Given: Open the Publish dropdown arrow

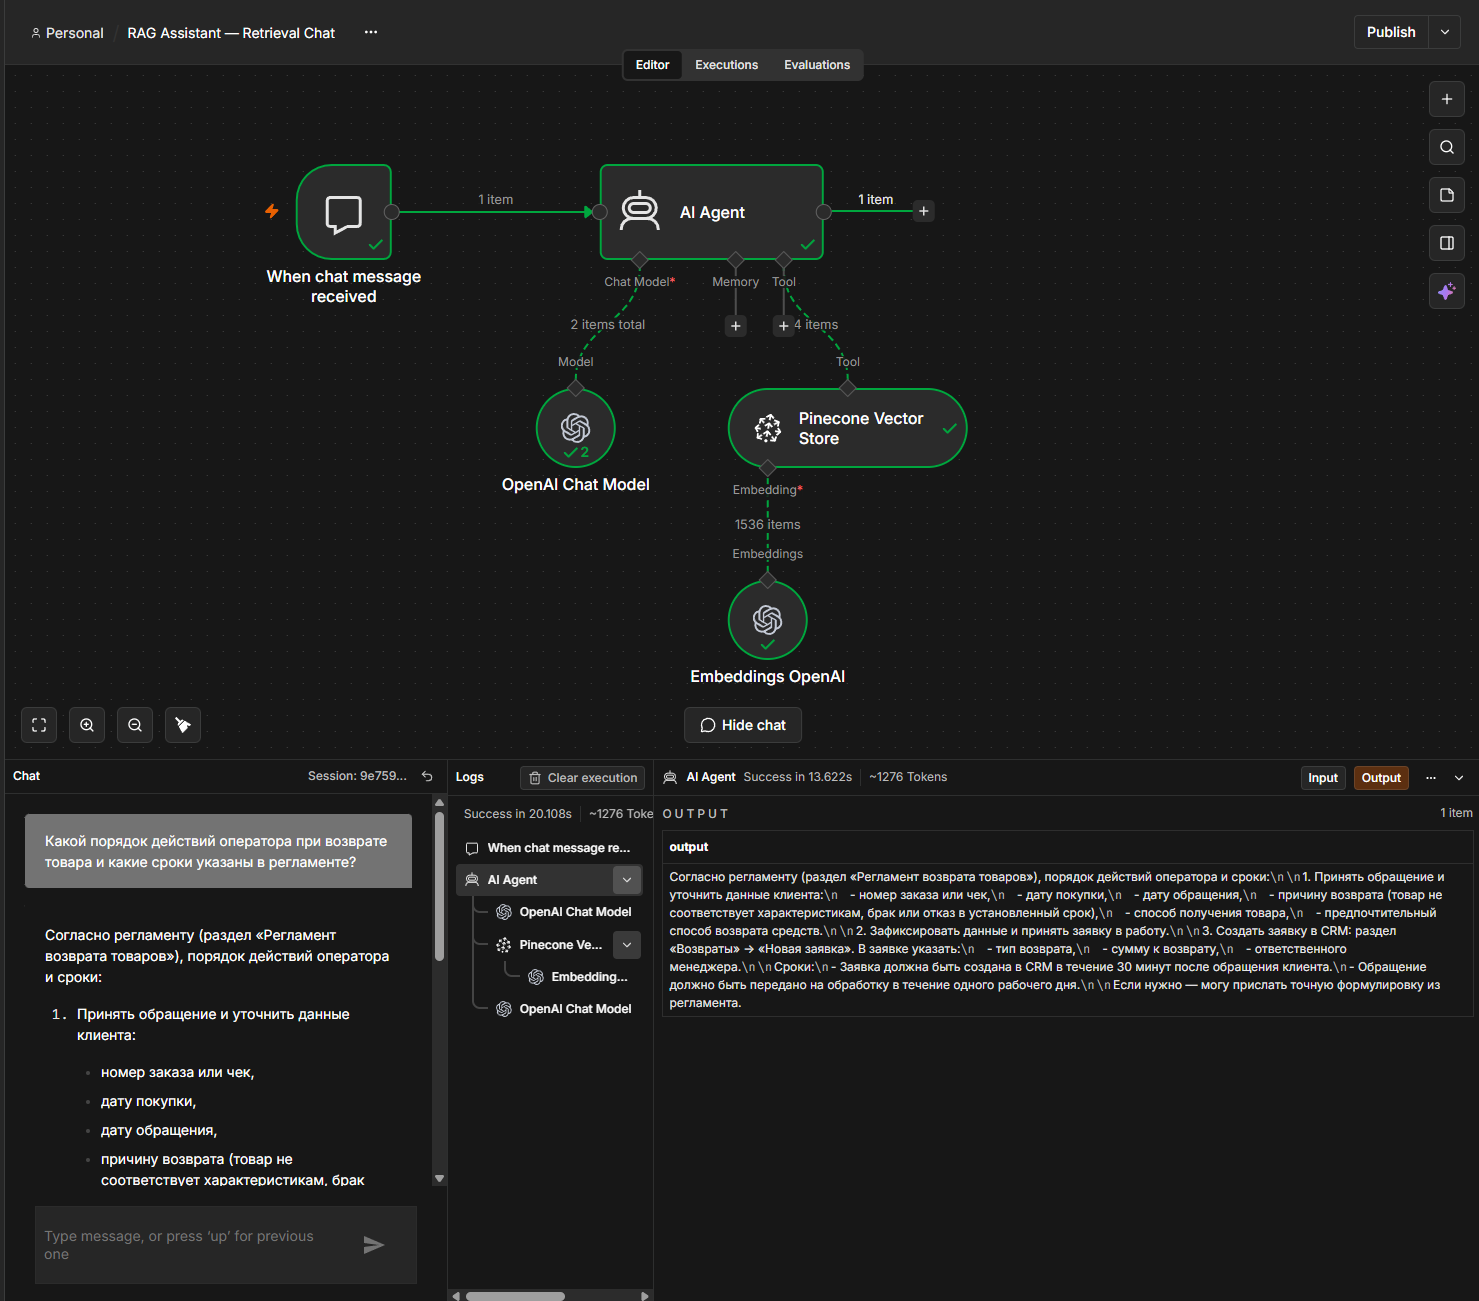Looking at the screenshot, I should tap(1445, 32).
